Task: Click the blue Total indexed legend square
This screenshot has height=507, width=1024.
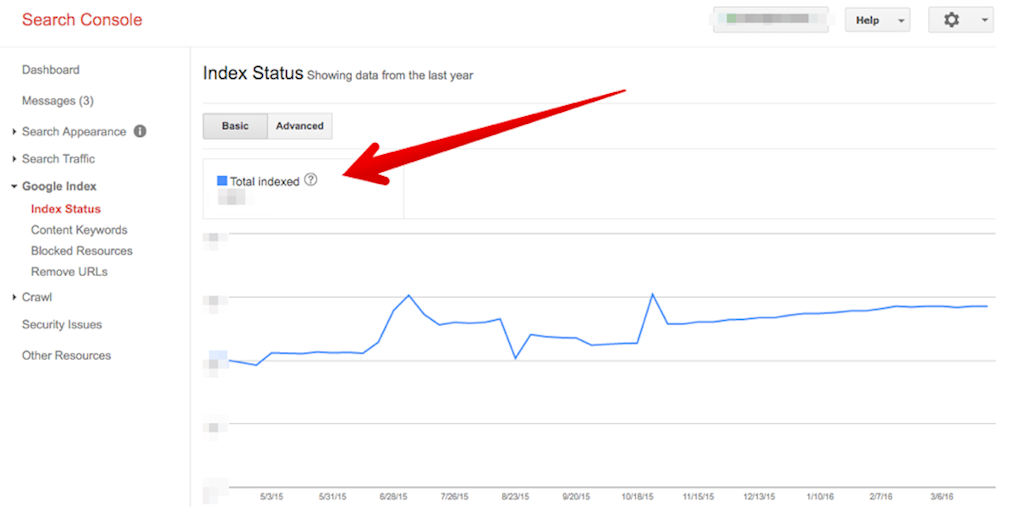Action: [222, 181]
